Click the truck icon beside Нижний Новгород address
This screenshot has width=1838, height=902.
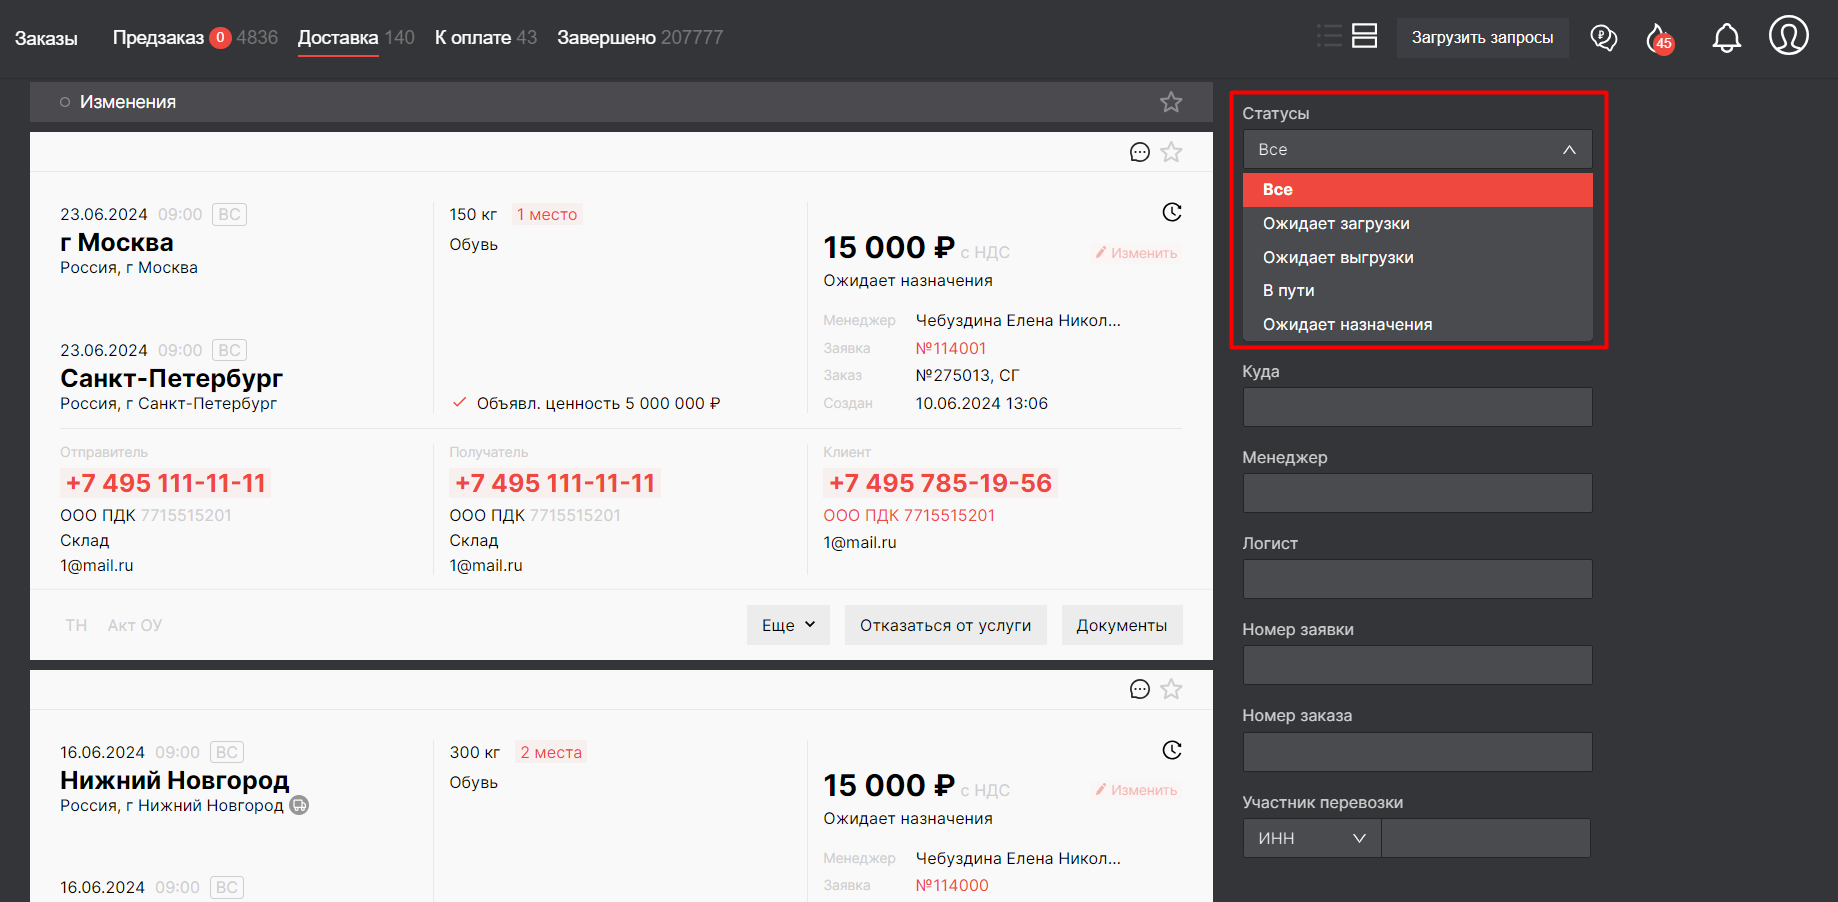point(299,805)
